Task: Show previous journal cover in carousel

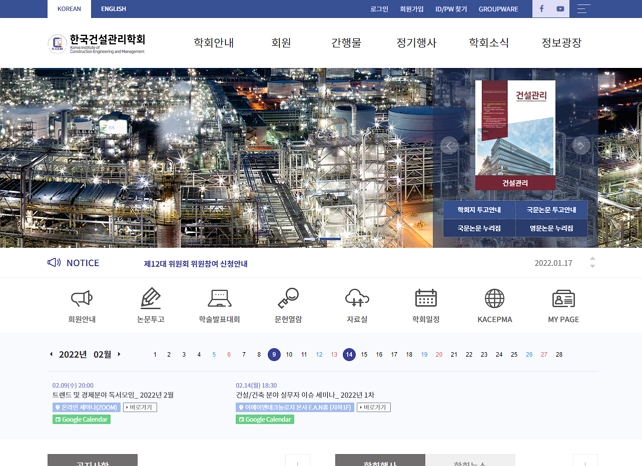Action: pos(449,145)
